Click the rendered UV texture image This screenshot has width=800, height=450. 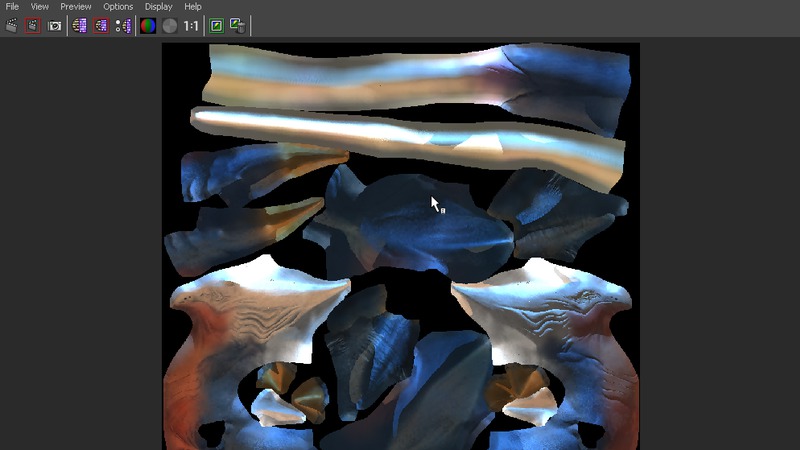401,246
